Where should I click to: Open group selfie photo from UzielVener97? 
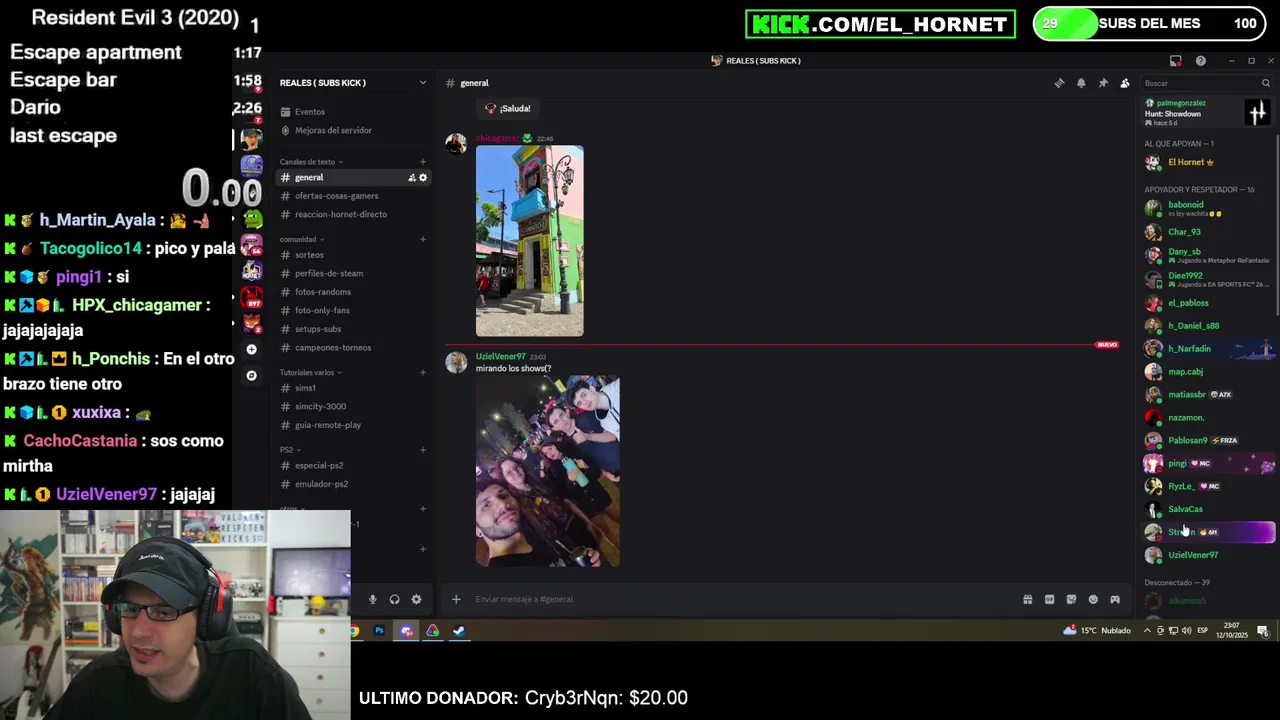pyautogui.click(x=548, y=471)
